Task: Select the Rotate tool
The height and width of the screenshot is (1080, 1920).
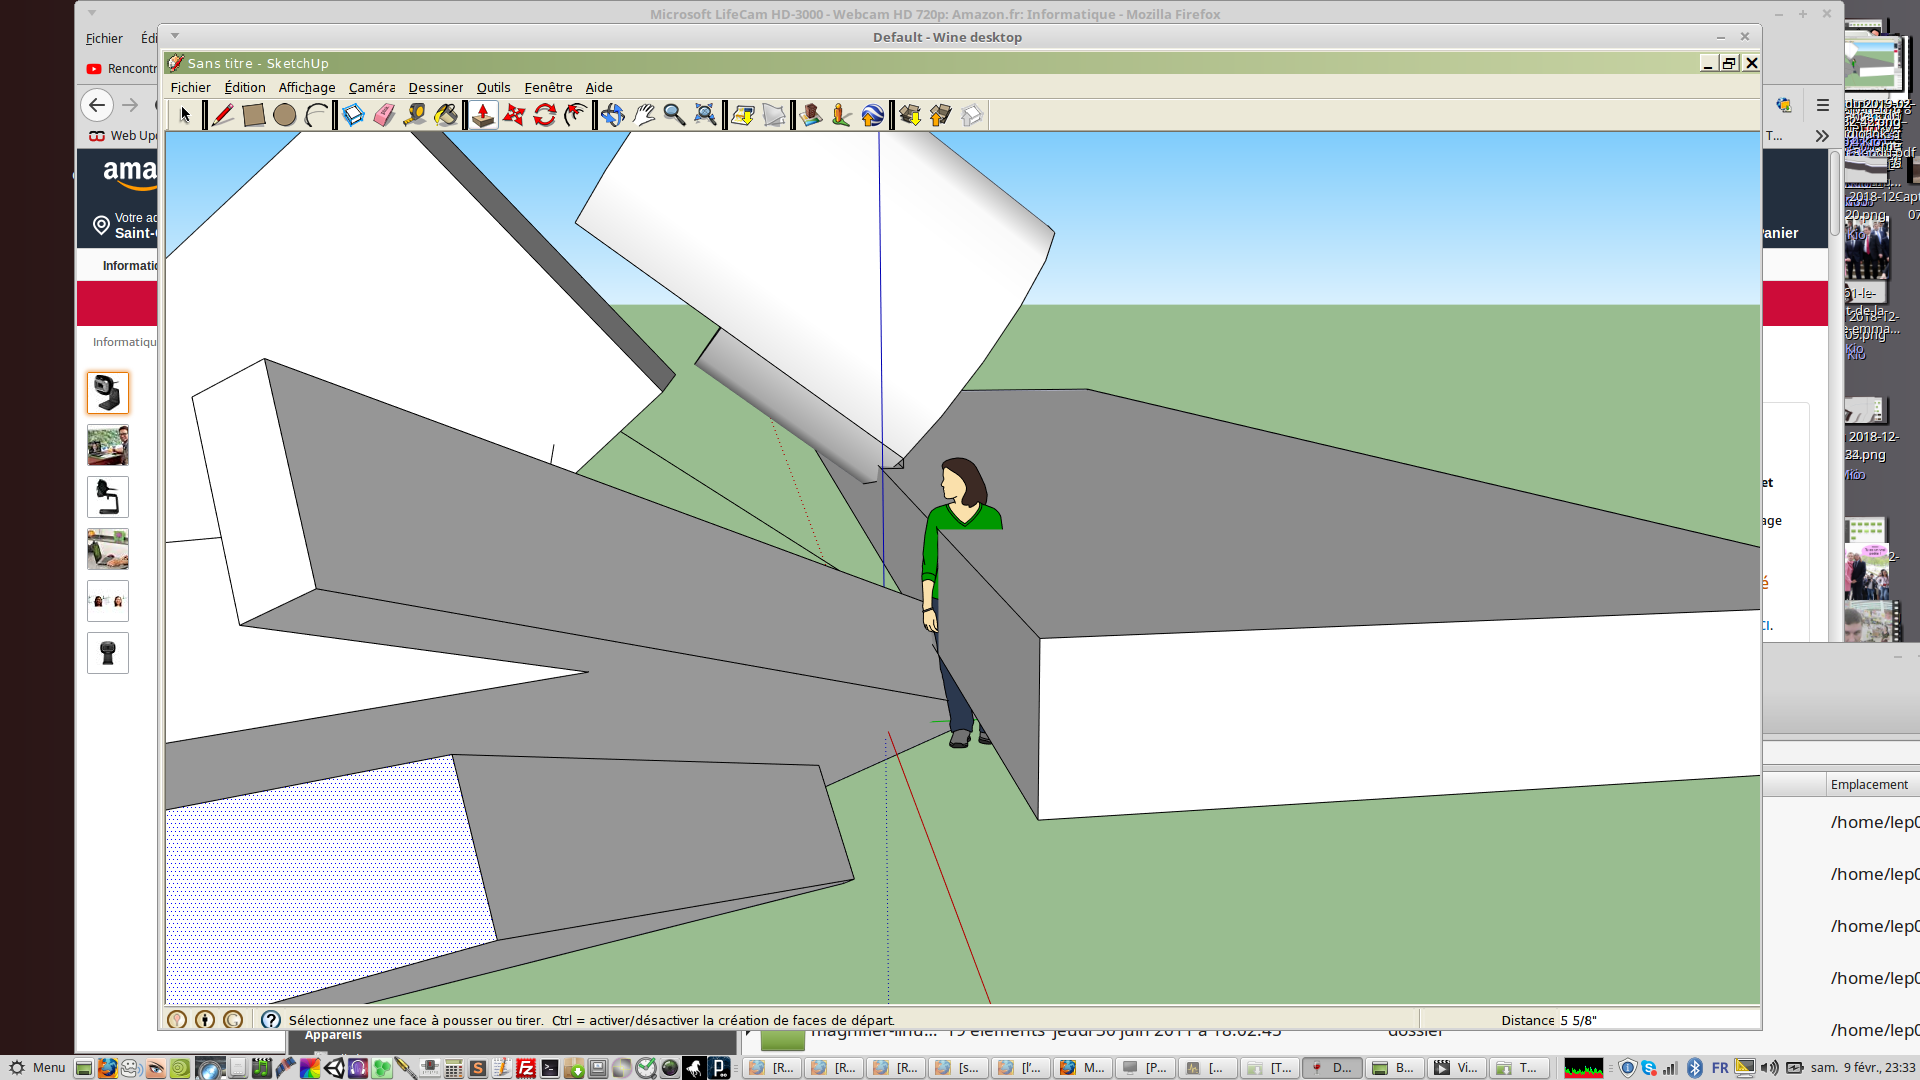Action: click(545, 115)
